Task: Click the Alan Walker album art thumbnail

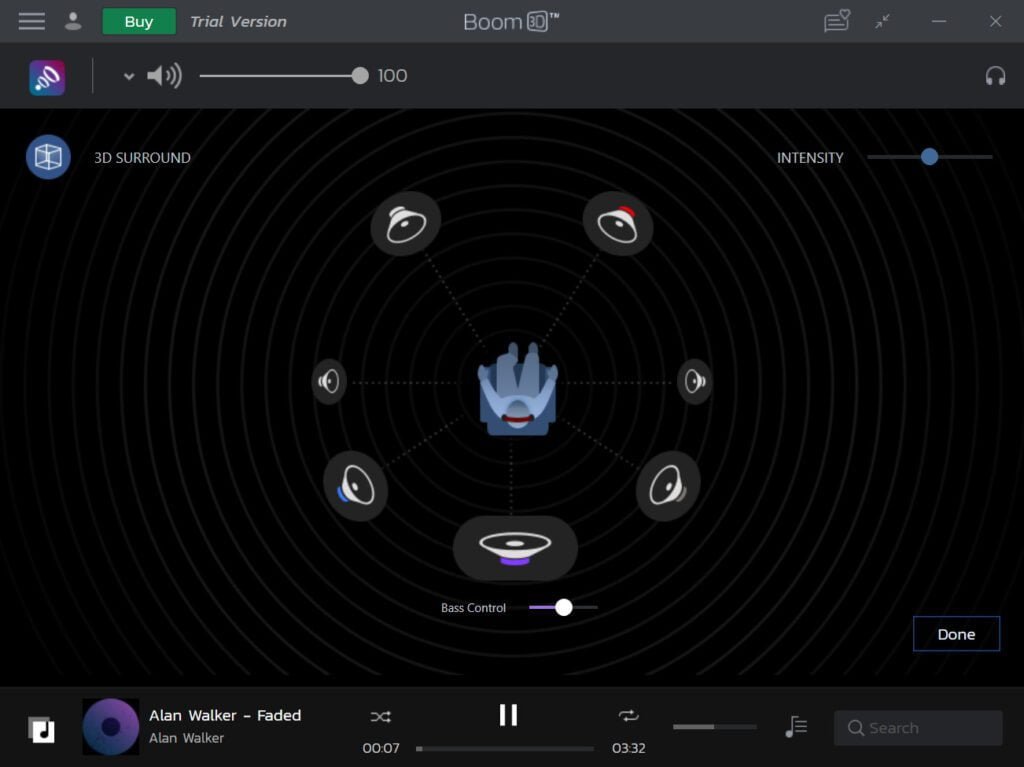Action: (110, 726)
